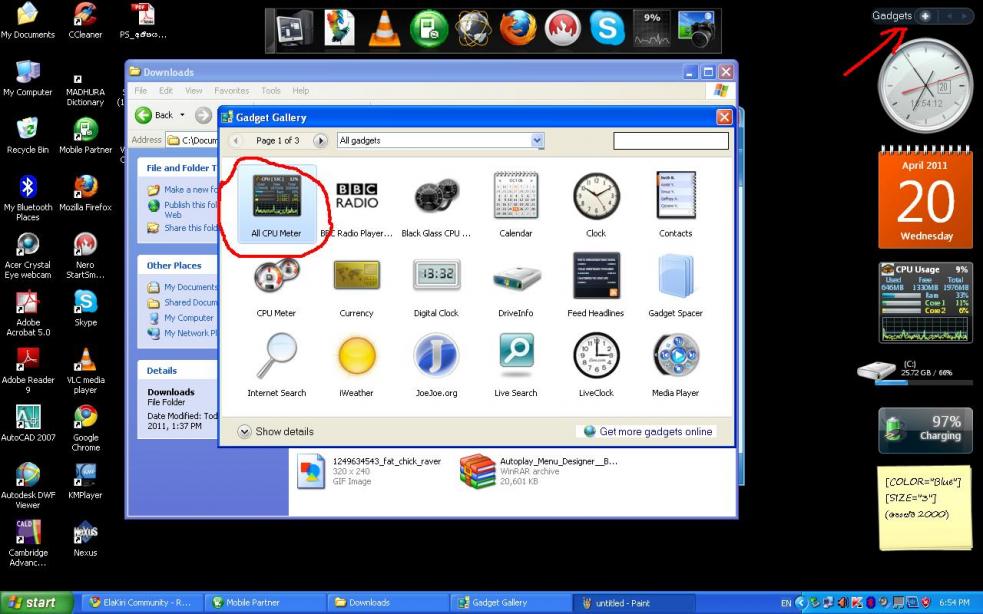Open the Back button history arrow

(182, 115)
